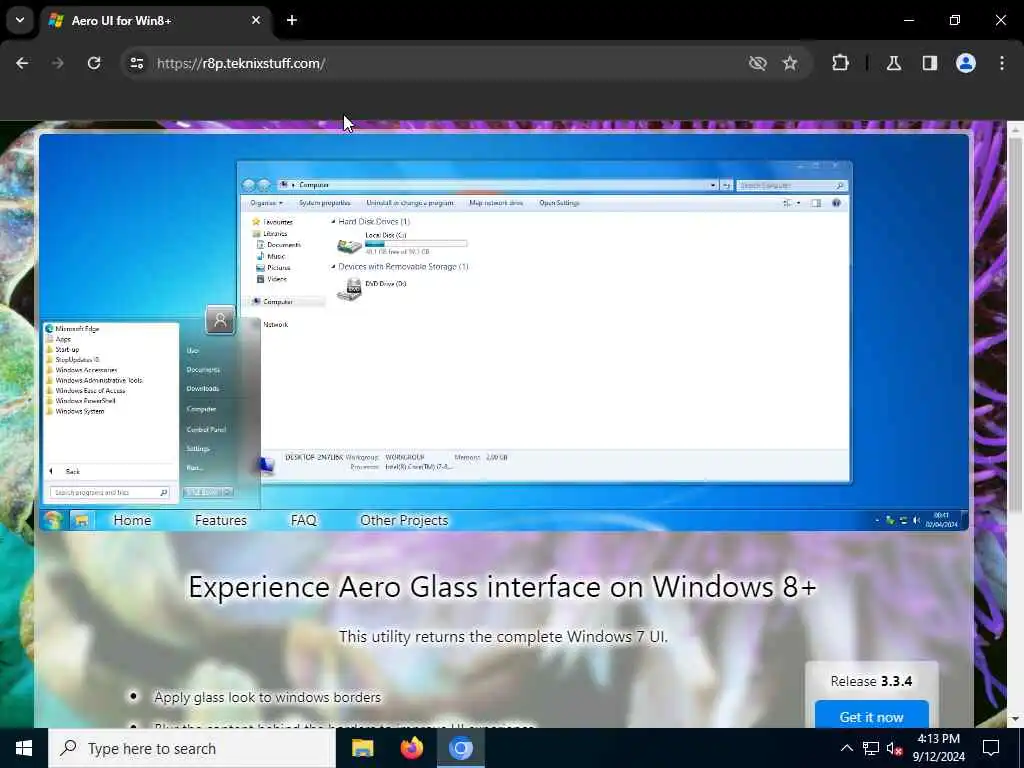The height and width of the screenshot is (768, 1024).
Task: Select the Aero UI for Win8+ tab
Action: (155, 21)
